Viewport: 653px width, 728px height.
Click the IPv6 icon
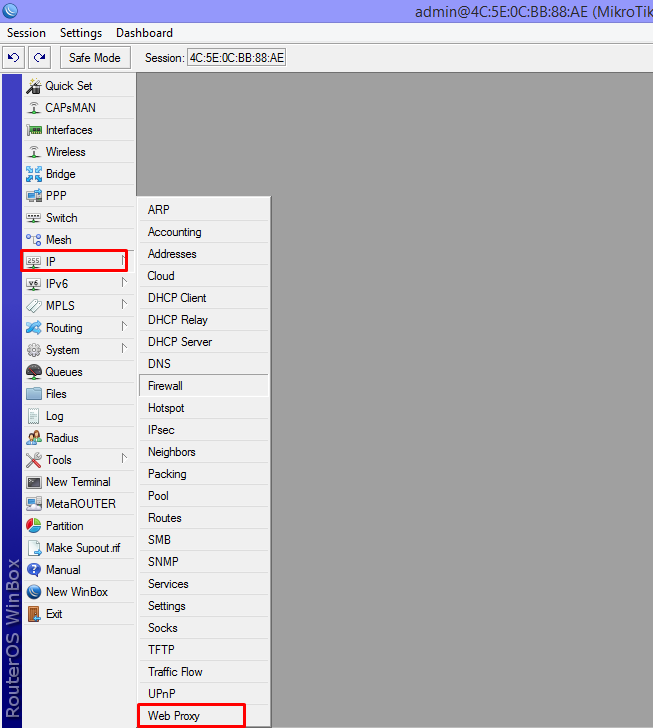[33, 284]
